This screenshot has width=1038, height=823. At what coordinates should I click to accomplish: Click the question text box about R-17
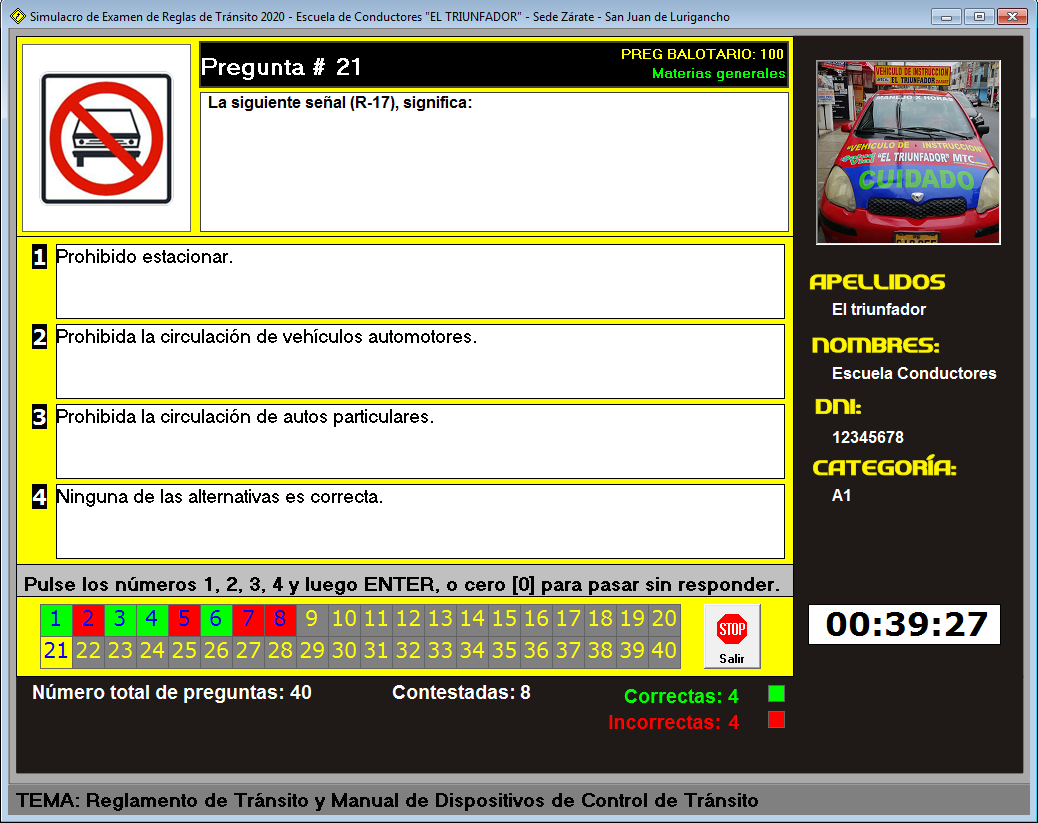[495, 161]
